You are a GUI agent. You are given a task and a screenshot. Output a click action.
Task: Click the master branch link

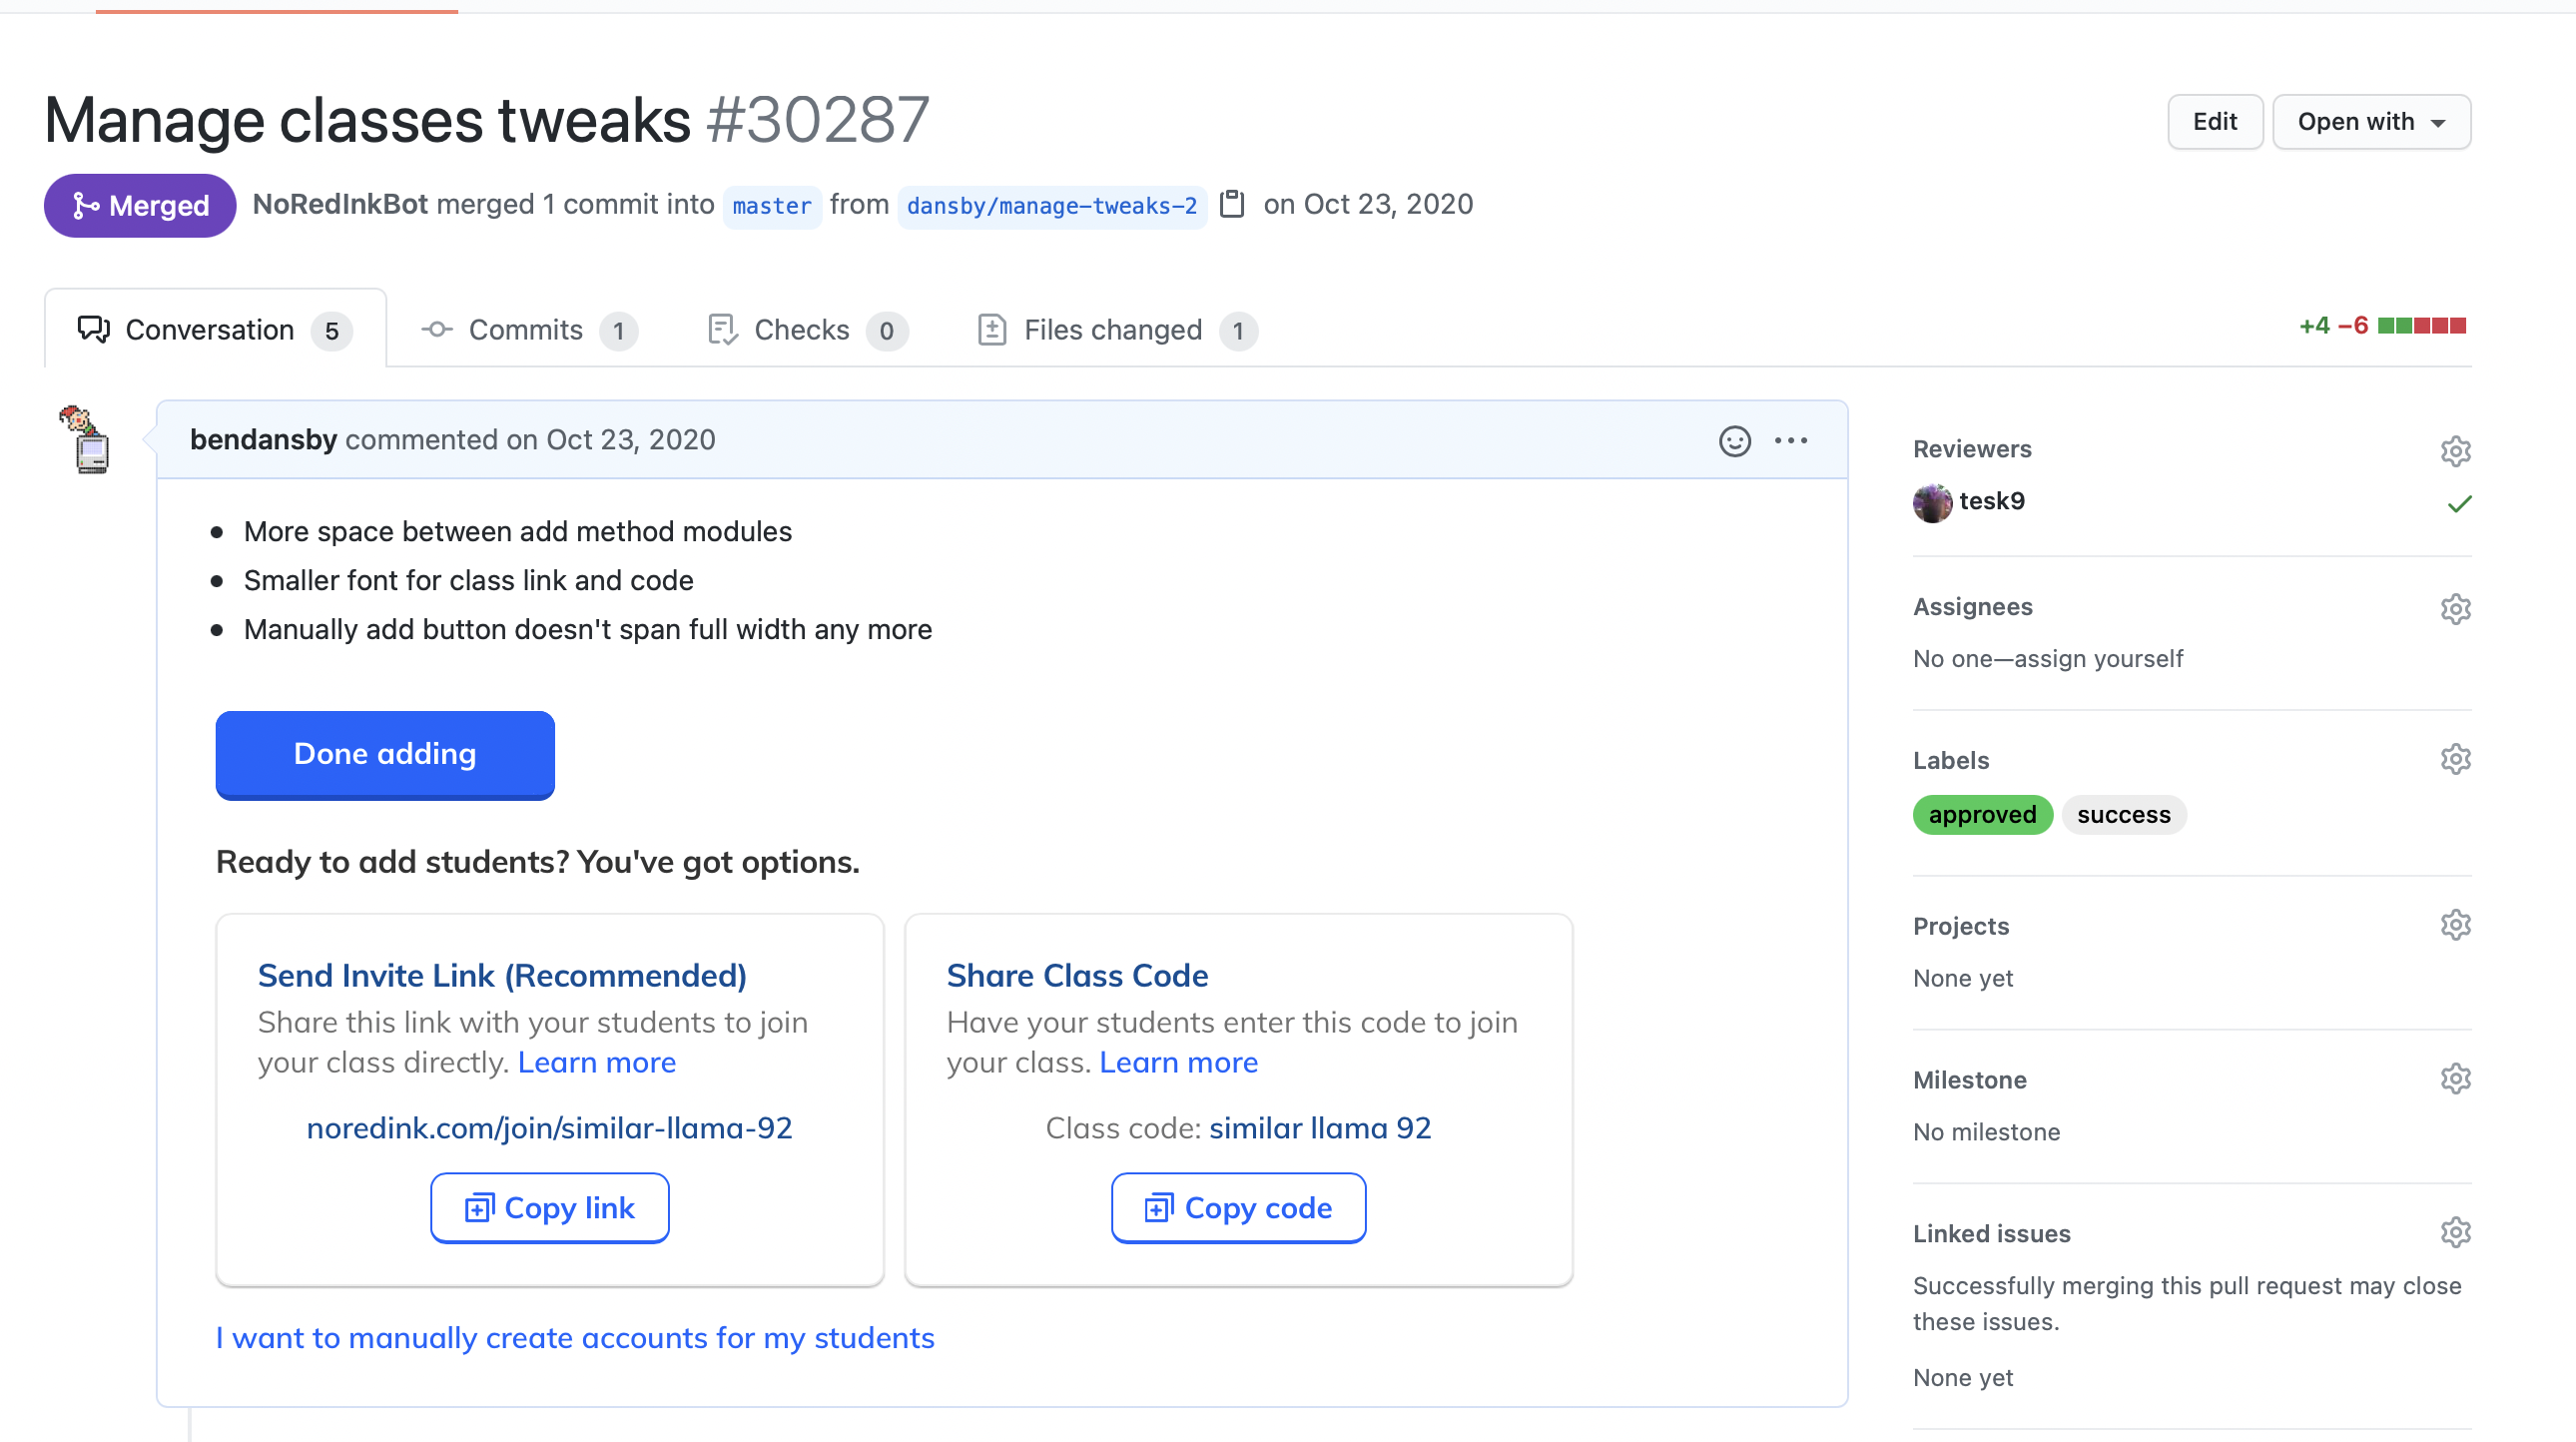(771, 206)
